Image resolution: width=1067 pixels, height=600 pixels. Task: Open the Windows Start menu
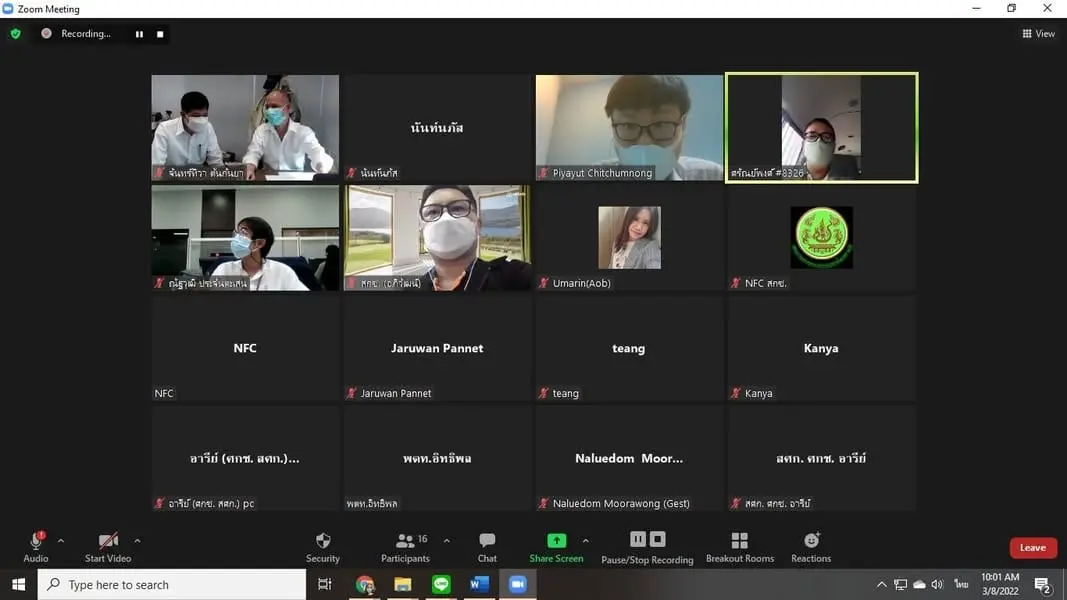coord(18,584)
